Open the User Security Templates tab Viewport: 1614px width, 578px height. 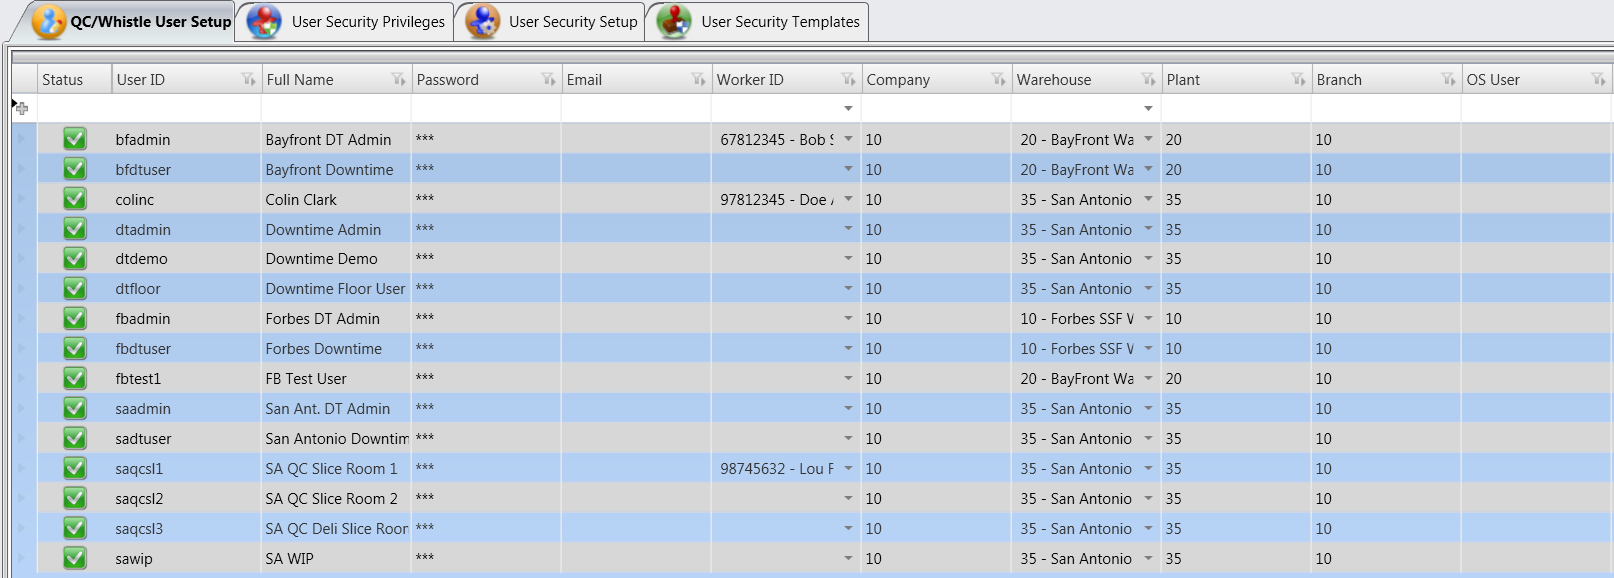[780, 22]
